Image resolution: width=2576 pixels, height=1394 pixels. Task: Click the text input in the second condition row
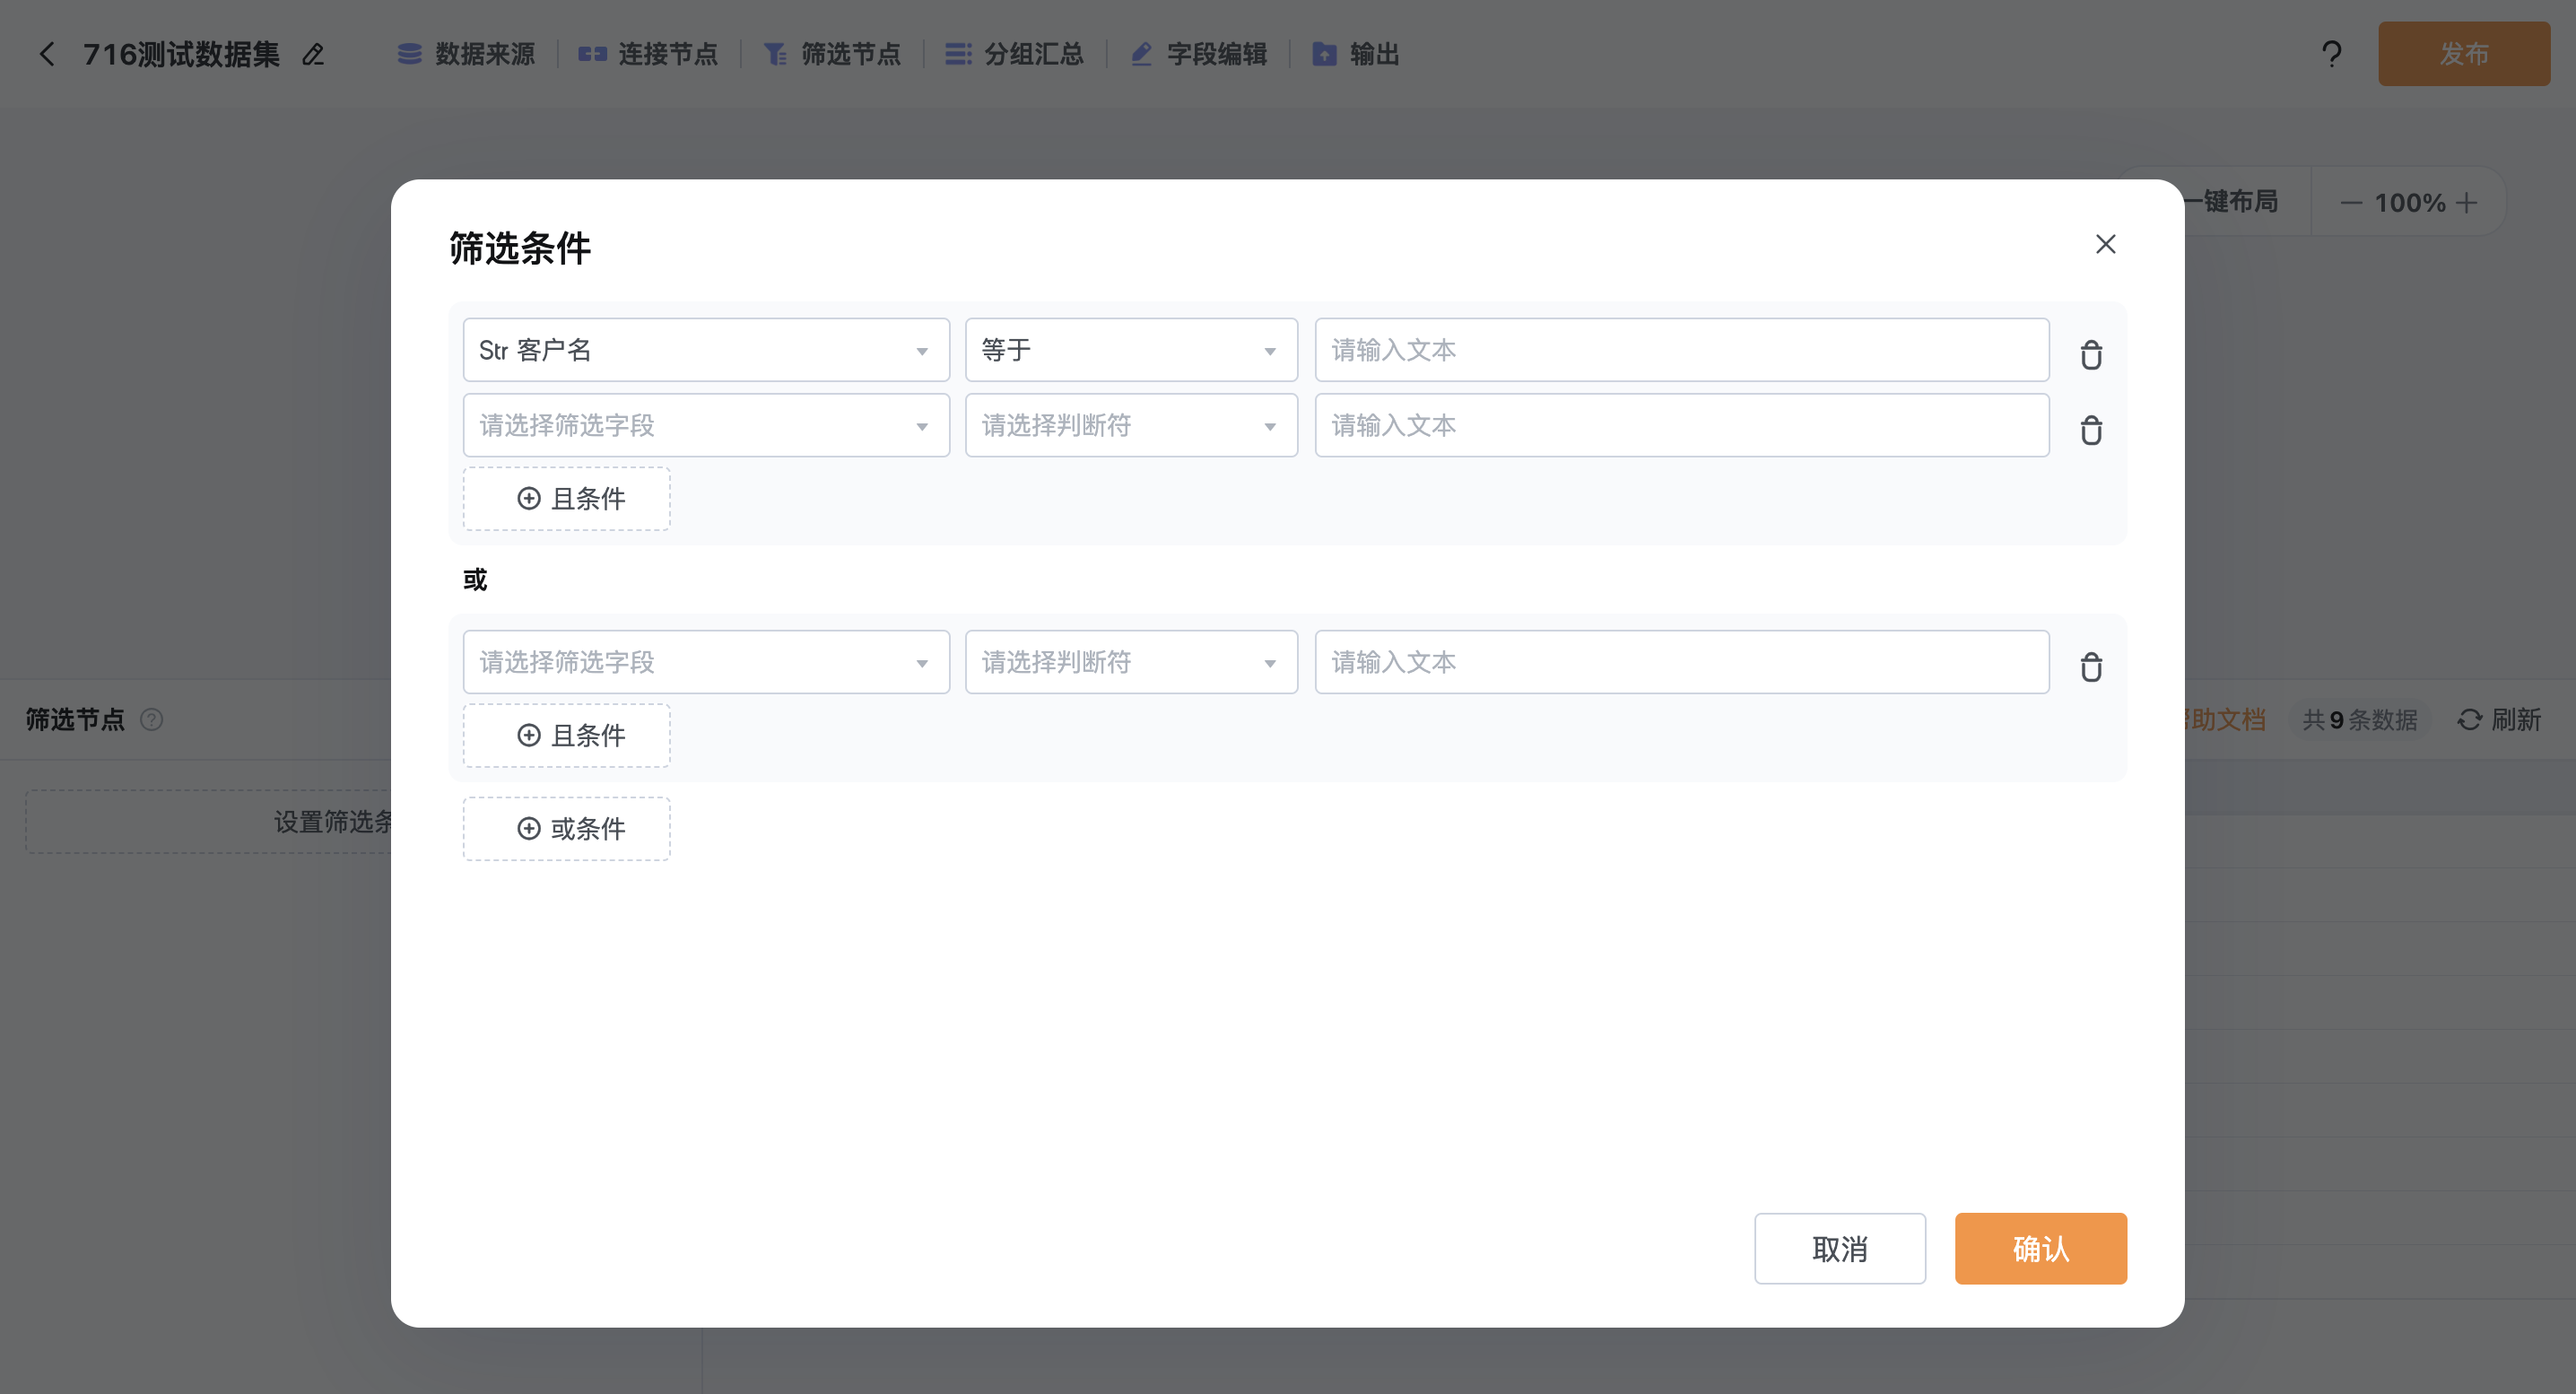1682,425
